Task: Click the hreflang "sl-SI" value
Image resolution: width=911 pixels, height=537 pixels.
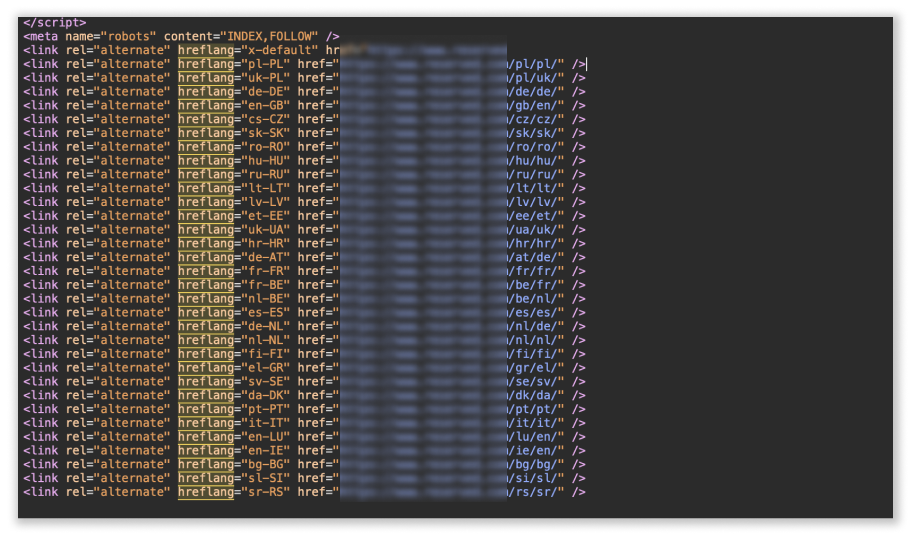Action: pos(266,478)
